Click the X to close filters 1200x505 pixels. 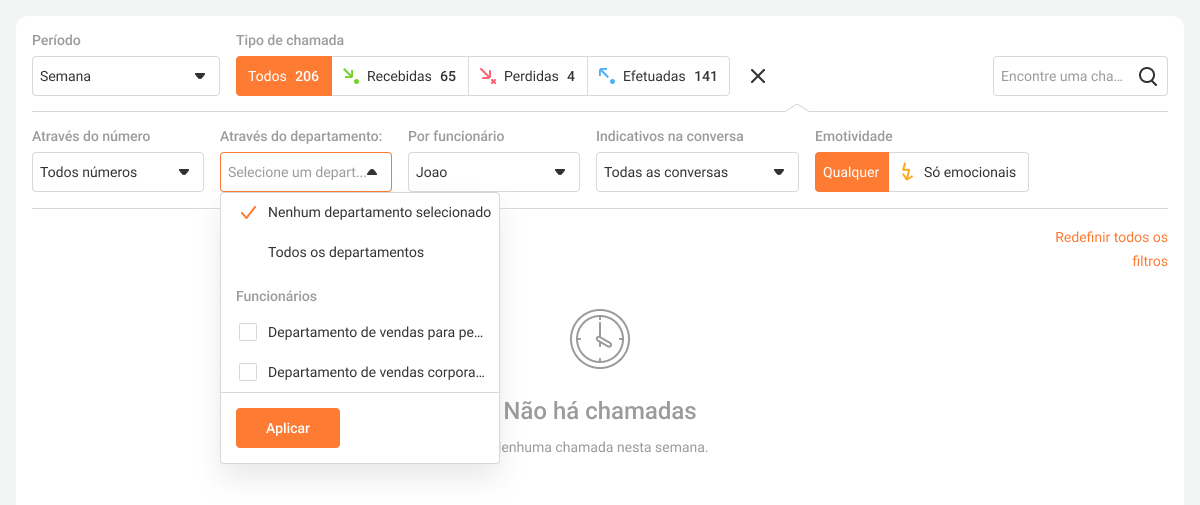click(758, 76)
